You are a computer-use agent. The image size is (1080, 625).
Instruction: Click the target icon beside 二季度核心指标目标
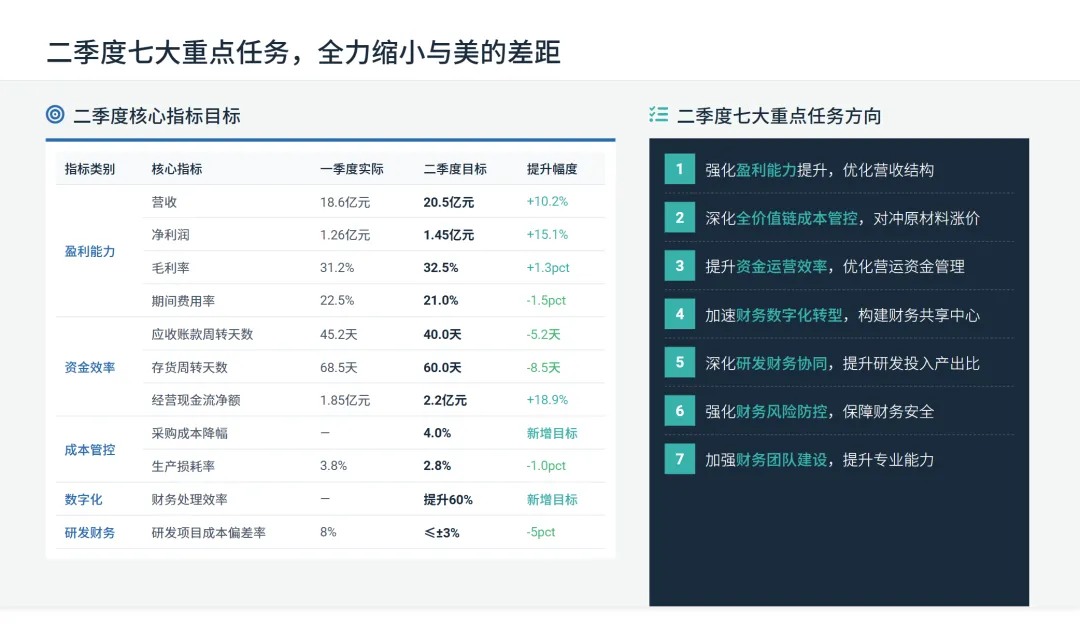click(x=55, y=114)
